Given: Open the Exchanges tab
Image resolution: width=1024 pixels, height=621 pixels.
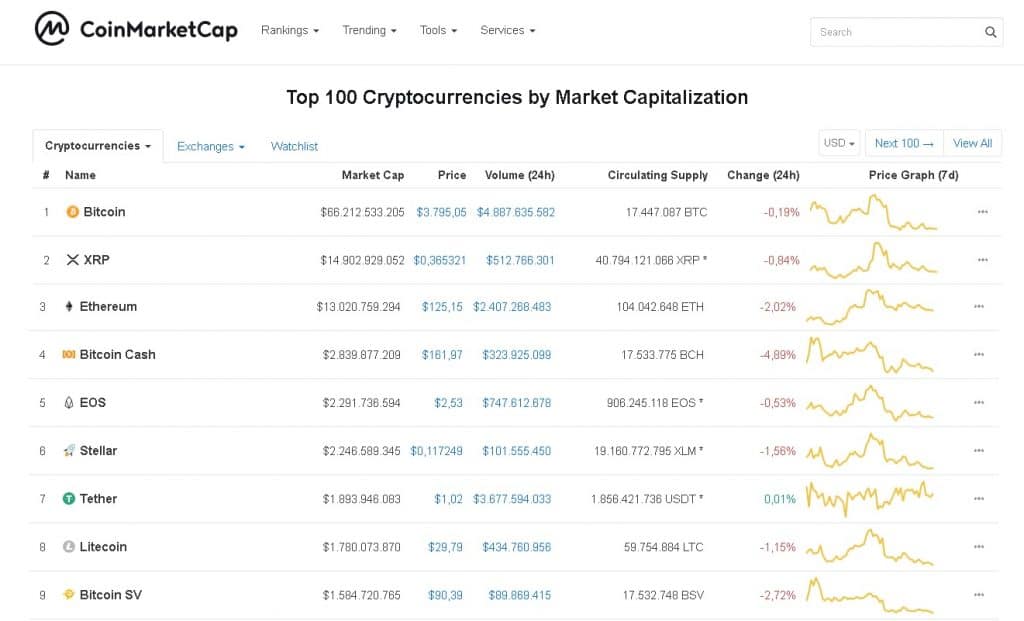Looking at the screenshot, I should coord(210,146).
